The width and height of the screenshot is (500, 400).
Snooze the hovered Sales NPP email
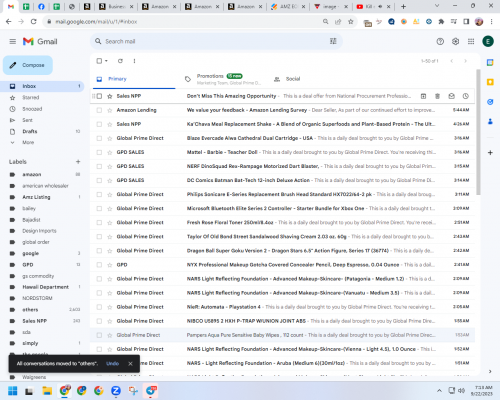pyautogui.click(x=466, y=96)
